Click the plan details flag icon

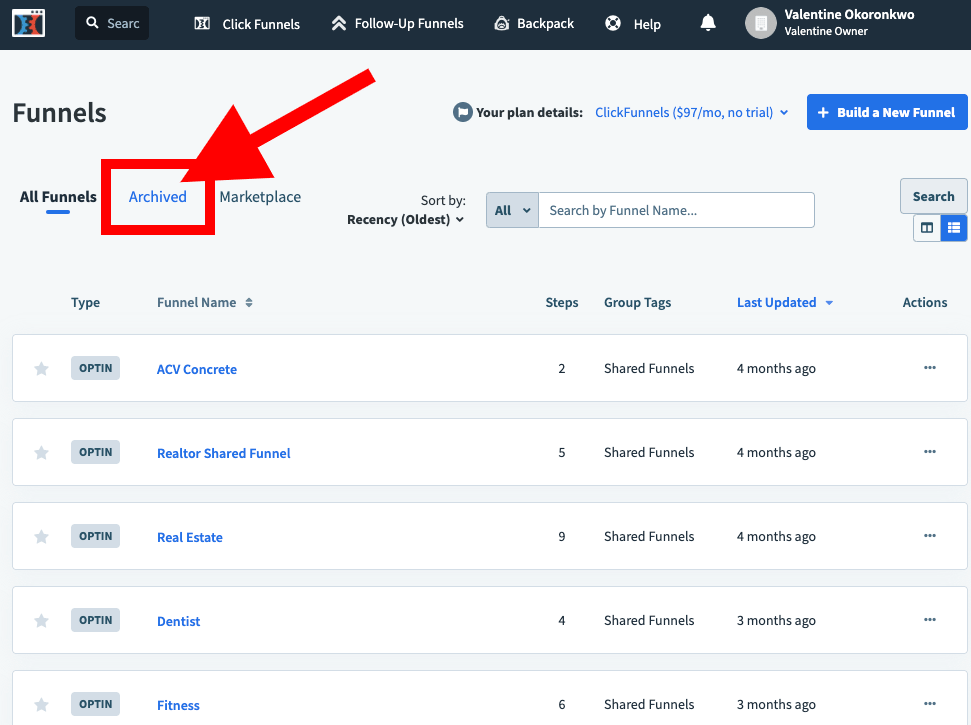(462, 112)
